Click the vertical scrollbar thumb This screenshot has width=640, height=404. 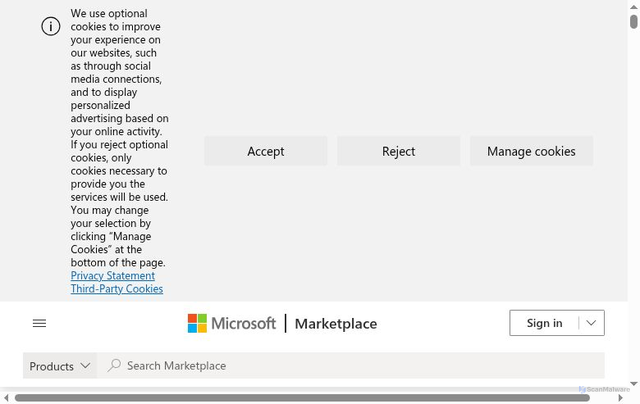coord(633,21)
